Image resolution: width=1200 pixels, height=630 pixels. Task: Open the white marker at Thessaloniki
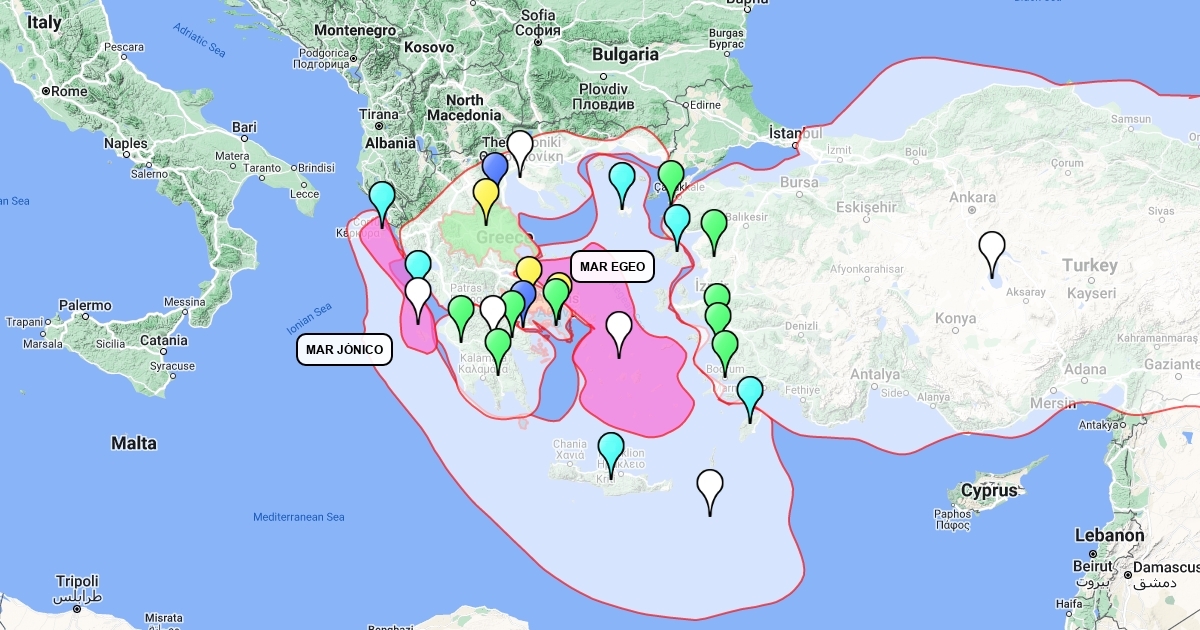point(519,147)
